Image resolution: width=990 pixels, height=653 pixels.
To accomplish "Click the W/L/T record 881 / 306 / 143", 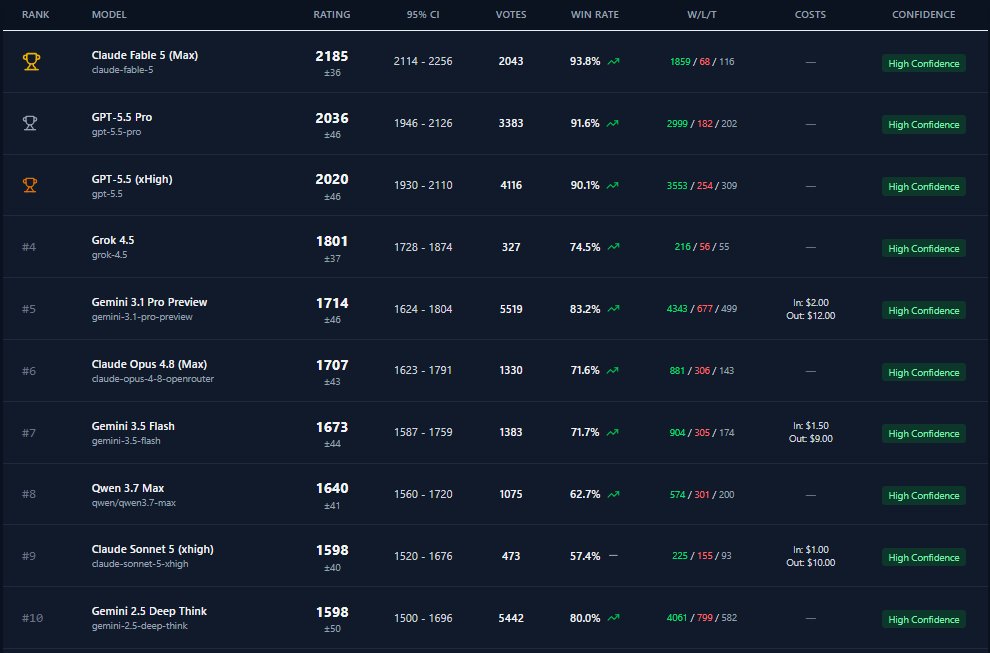I will click(702, 371).
